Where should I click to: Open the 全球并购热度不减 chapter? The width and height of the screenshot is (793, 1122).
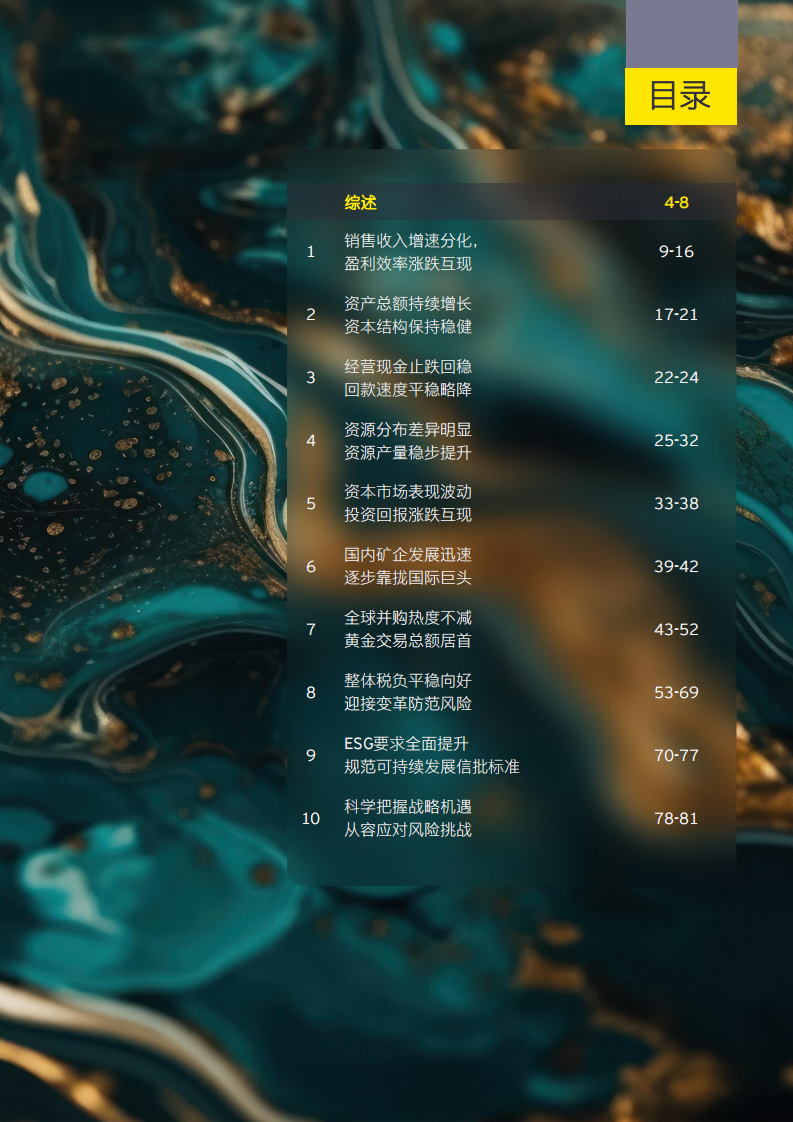407,629
